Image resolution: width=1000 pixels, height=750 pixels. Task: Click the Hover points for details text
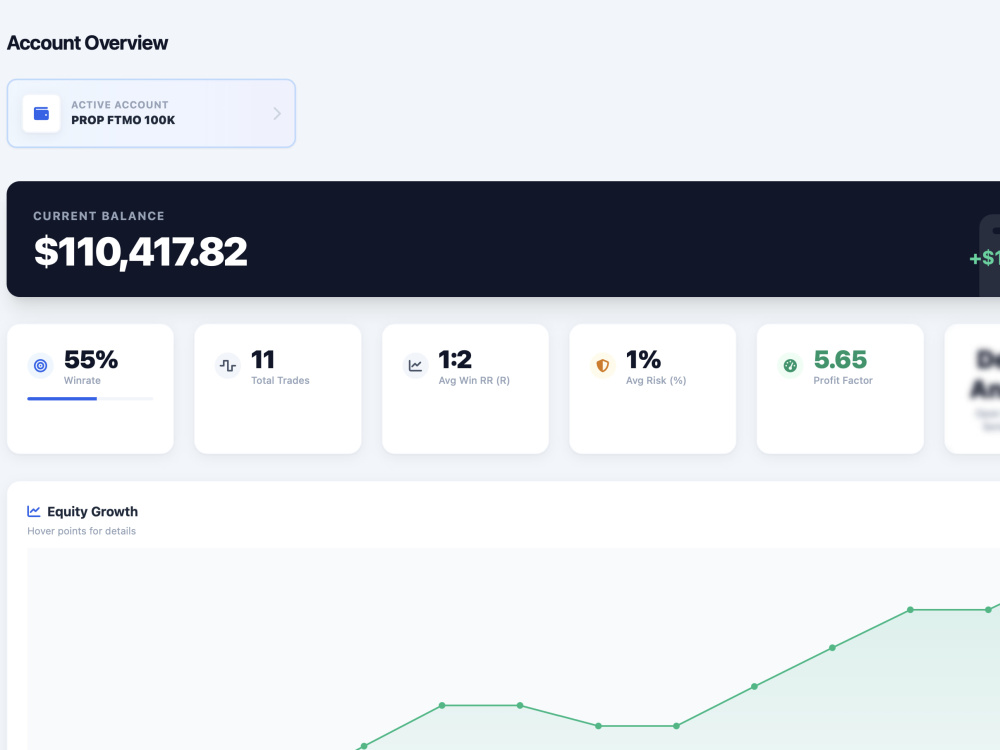point(82,531)
